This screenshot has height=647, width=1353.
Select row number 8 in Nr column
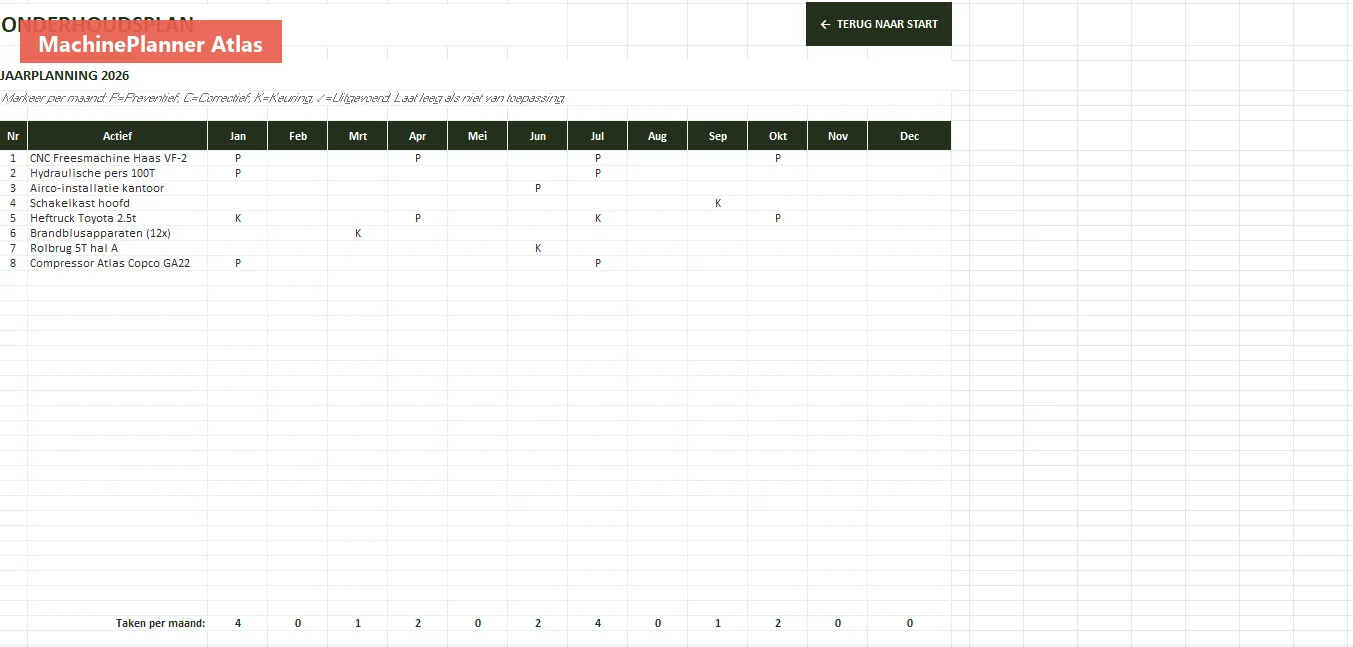[13, 263]
